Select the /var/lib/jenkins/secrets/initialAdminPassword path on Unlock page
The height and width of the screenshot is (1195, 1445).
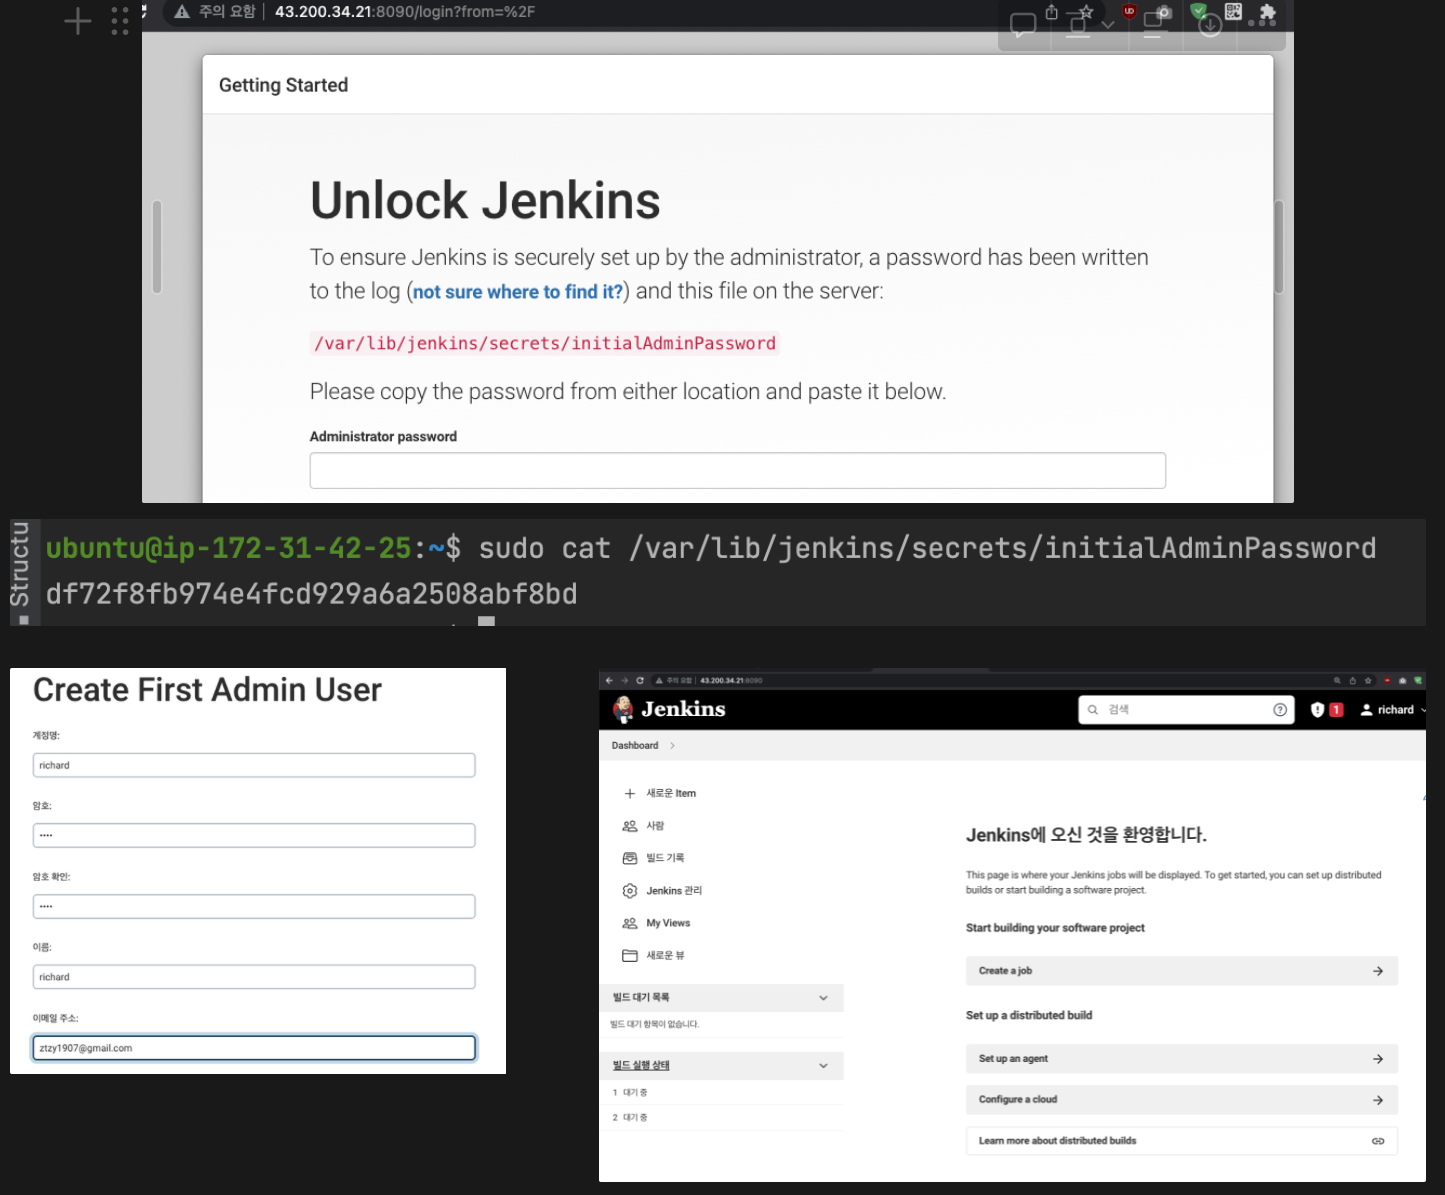(545, 343)
